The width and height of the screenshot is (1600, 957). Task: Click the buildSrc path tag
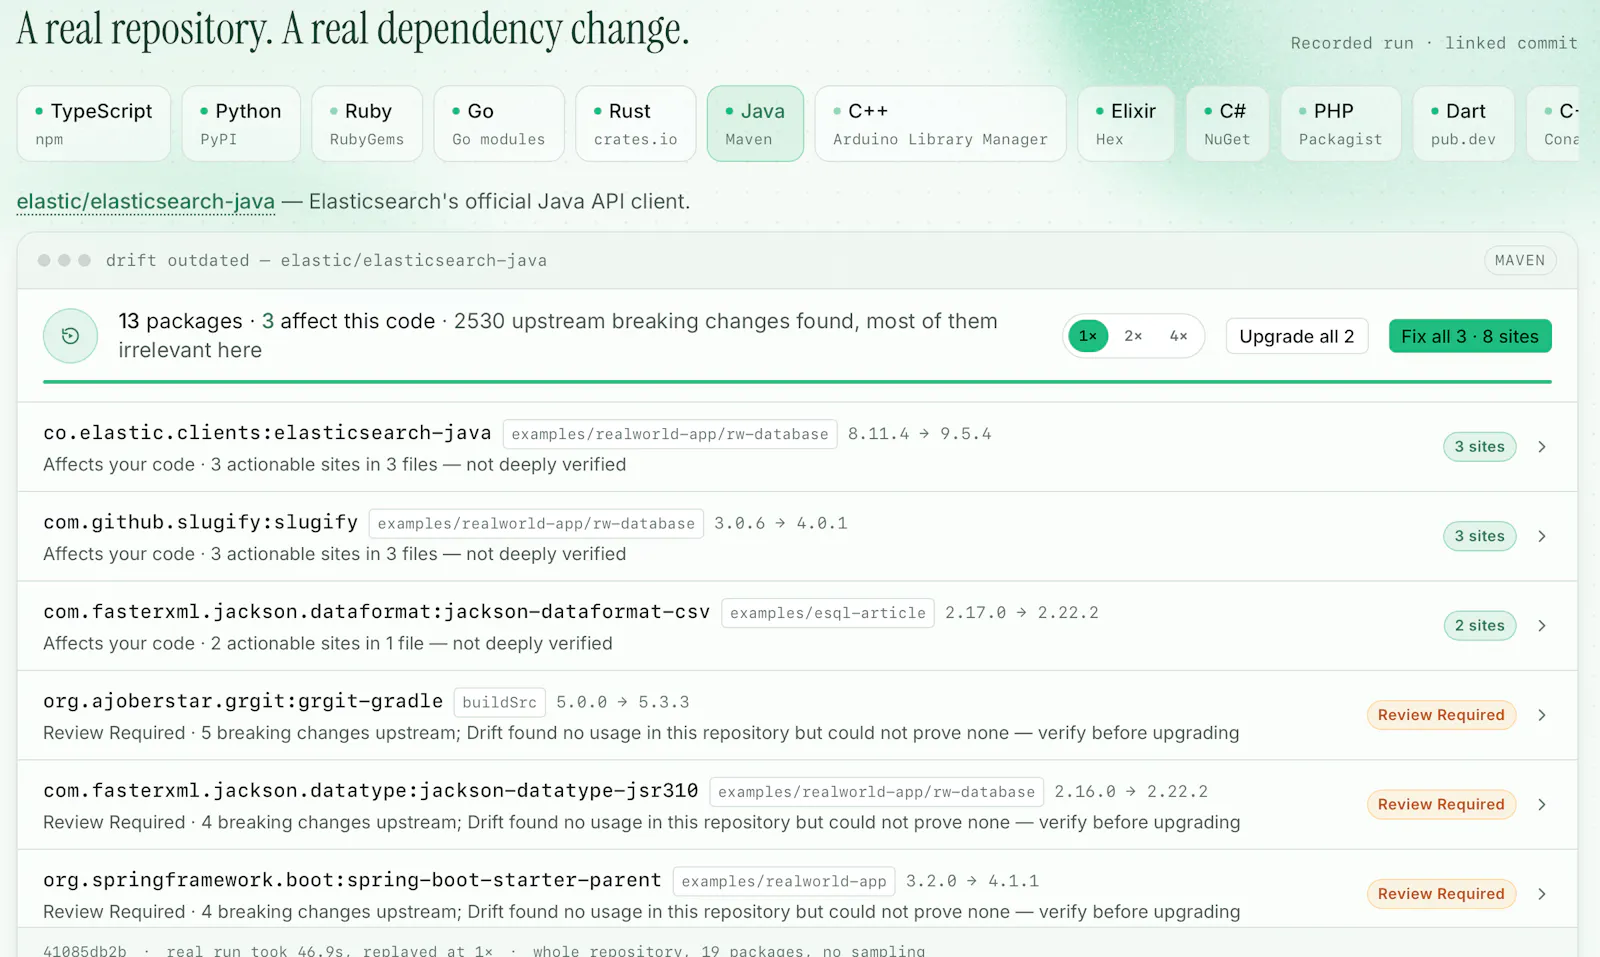[499, 702]
